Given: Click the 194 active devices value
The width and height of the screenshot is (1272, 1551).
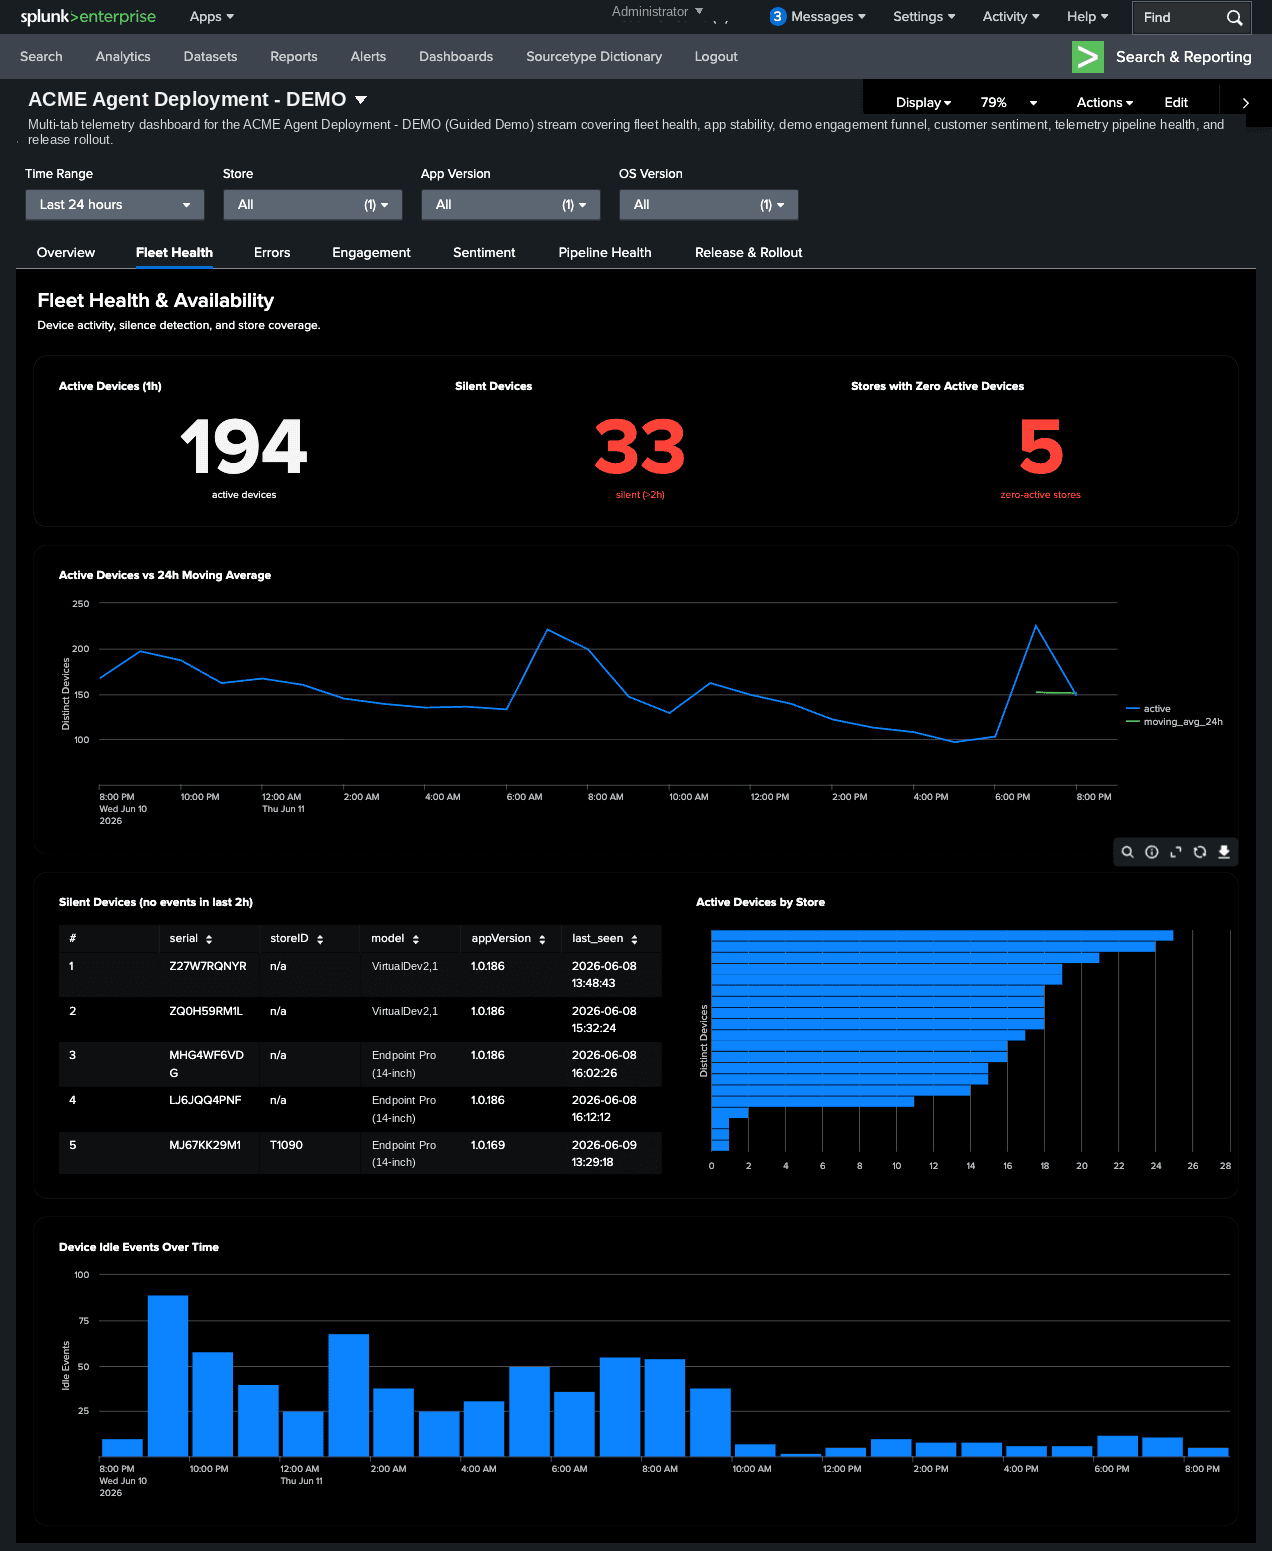Looking at the screenshot, I should (x=244, y=447).
